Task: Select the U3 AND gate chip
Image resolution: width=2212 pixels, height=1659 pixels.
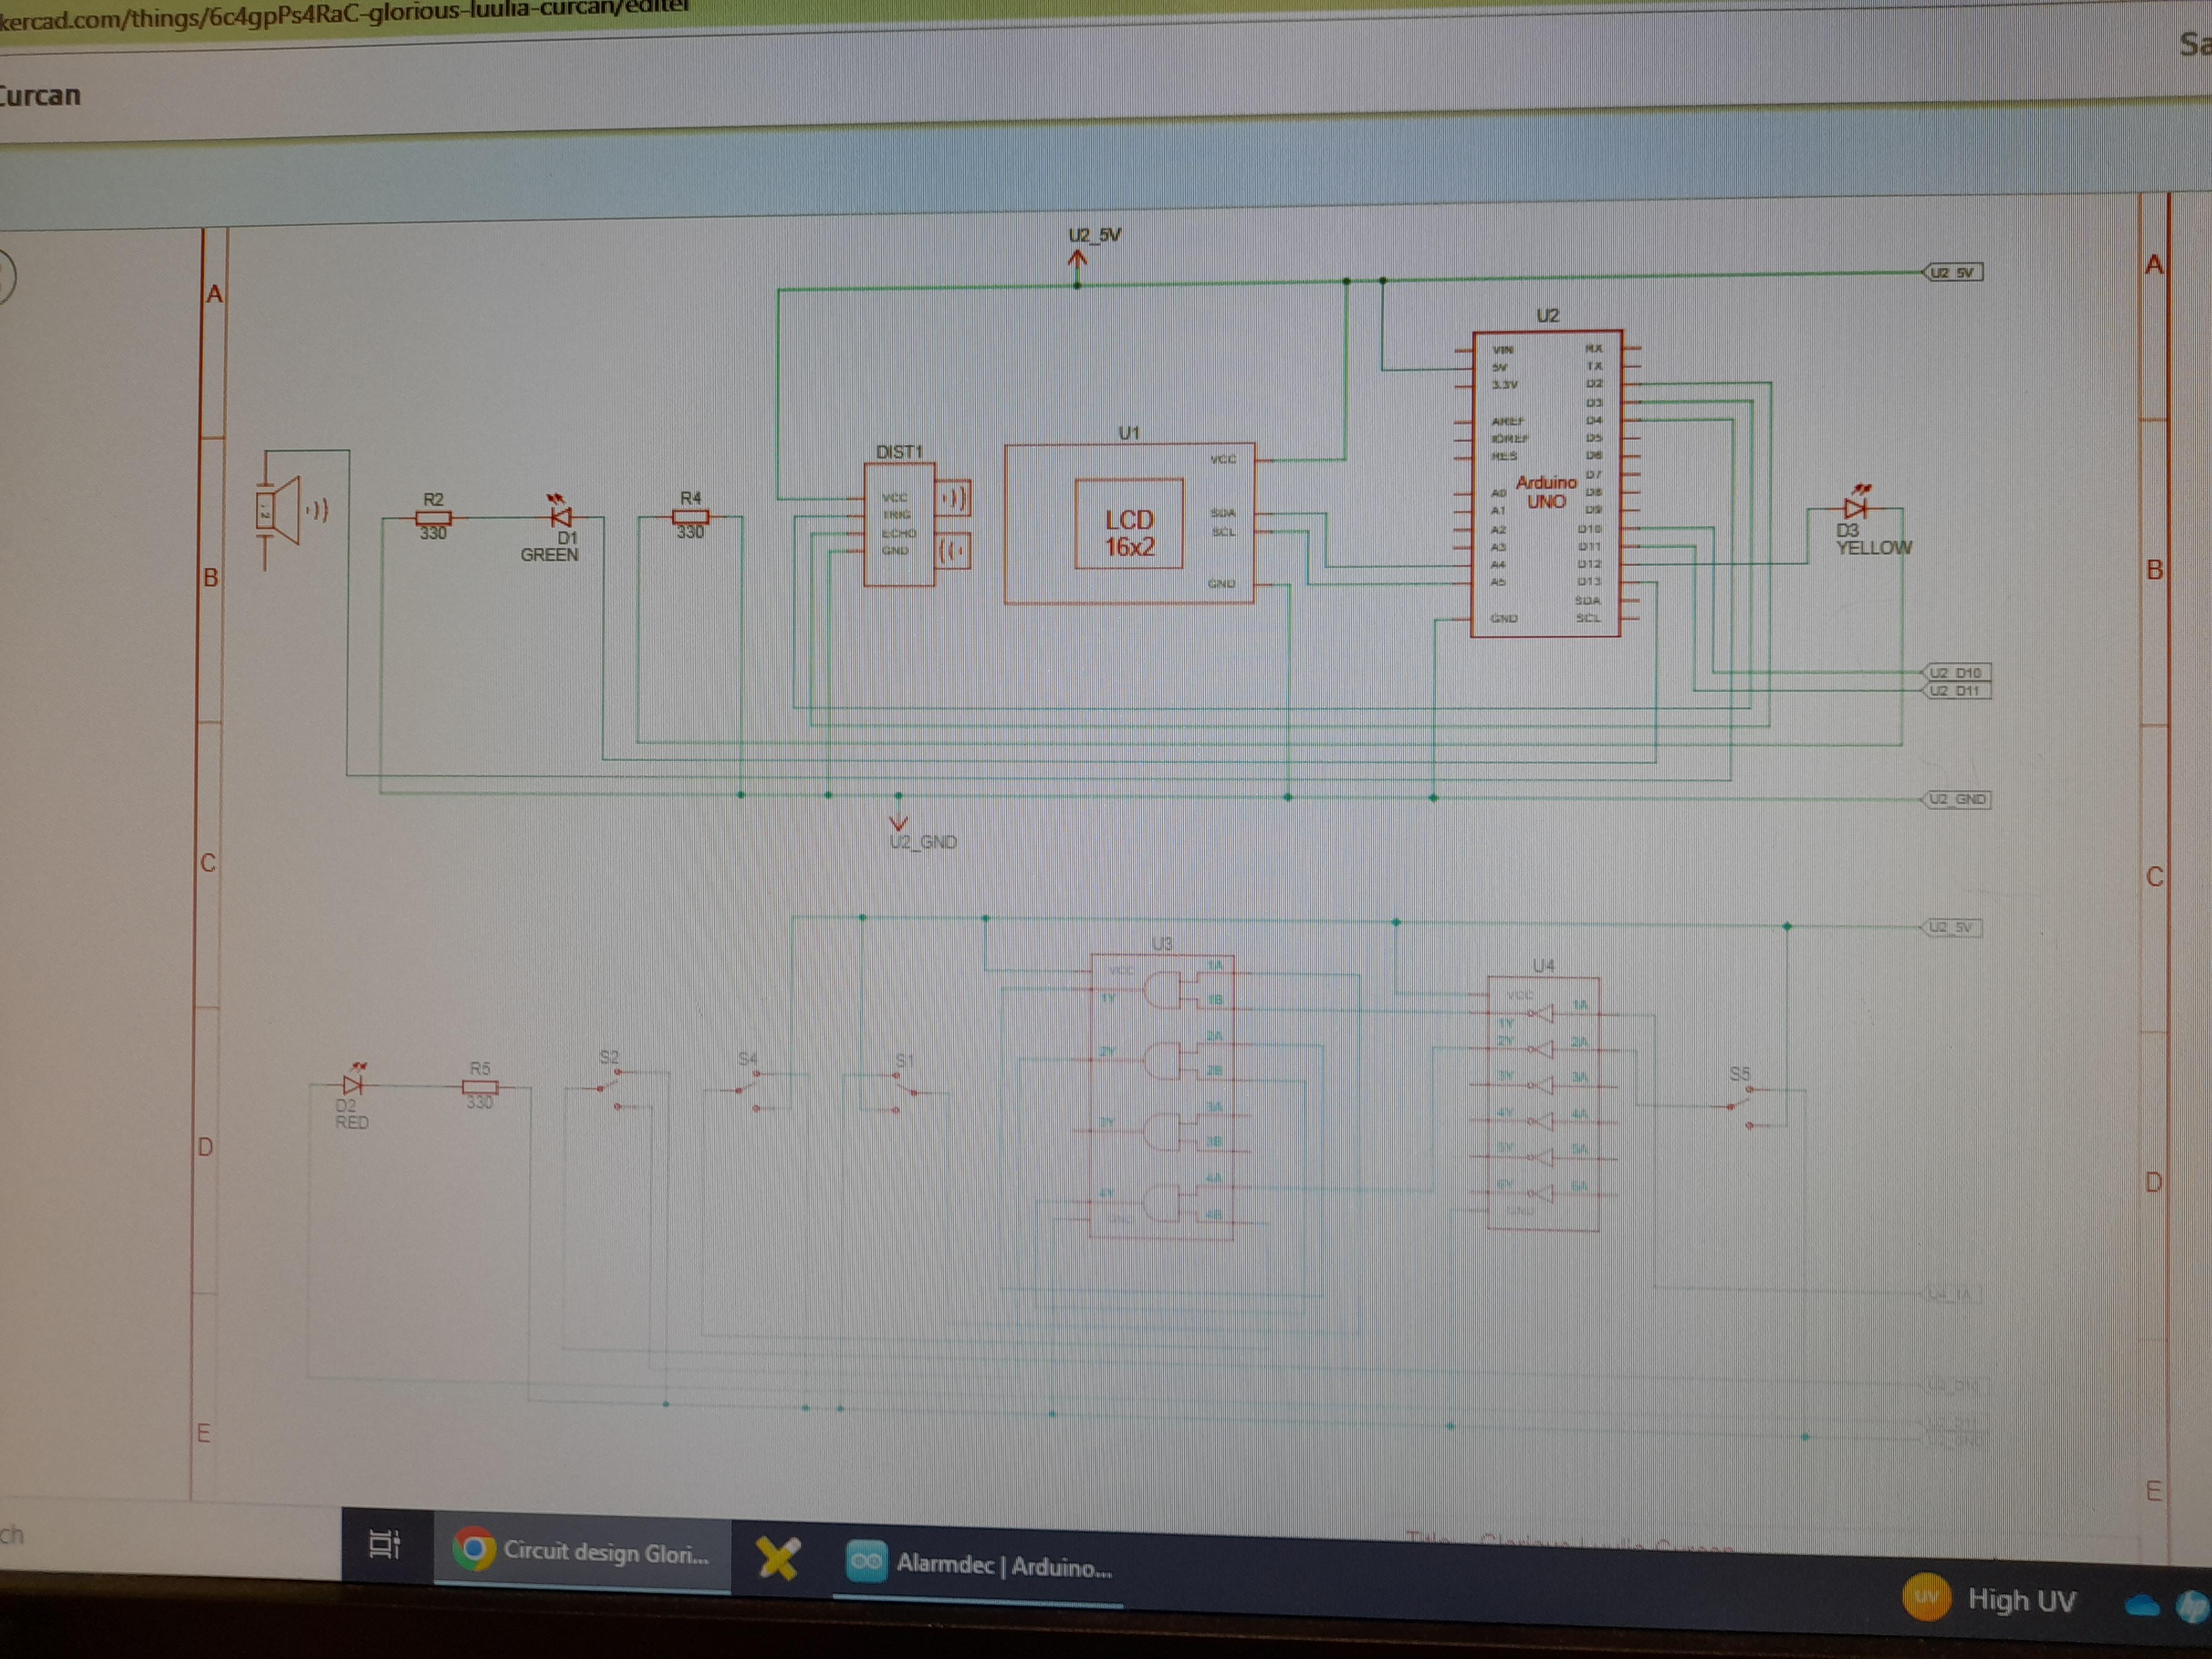Action: pyautogui.click(x=1162, y=1097)
